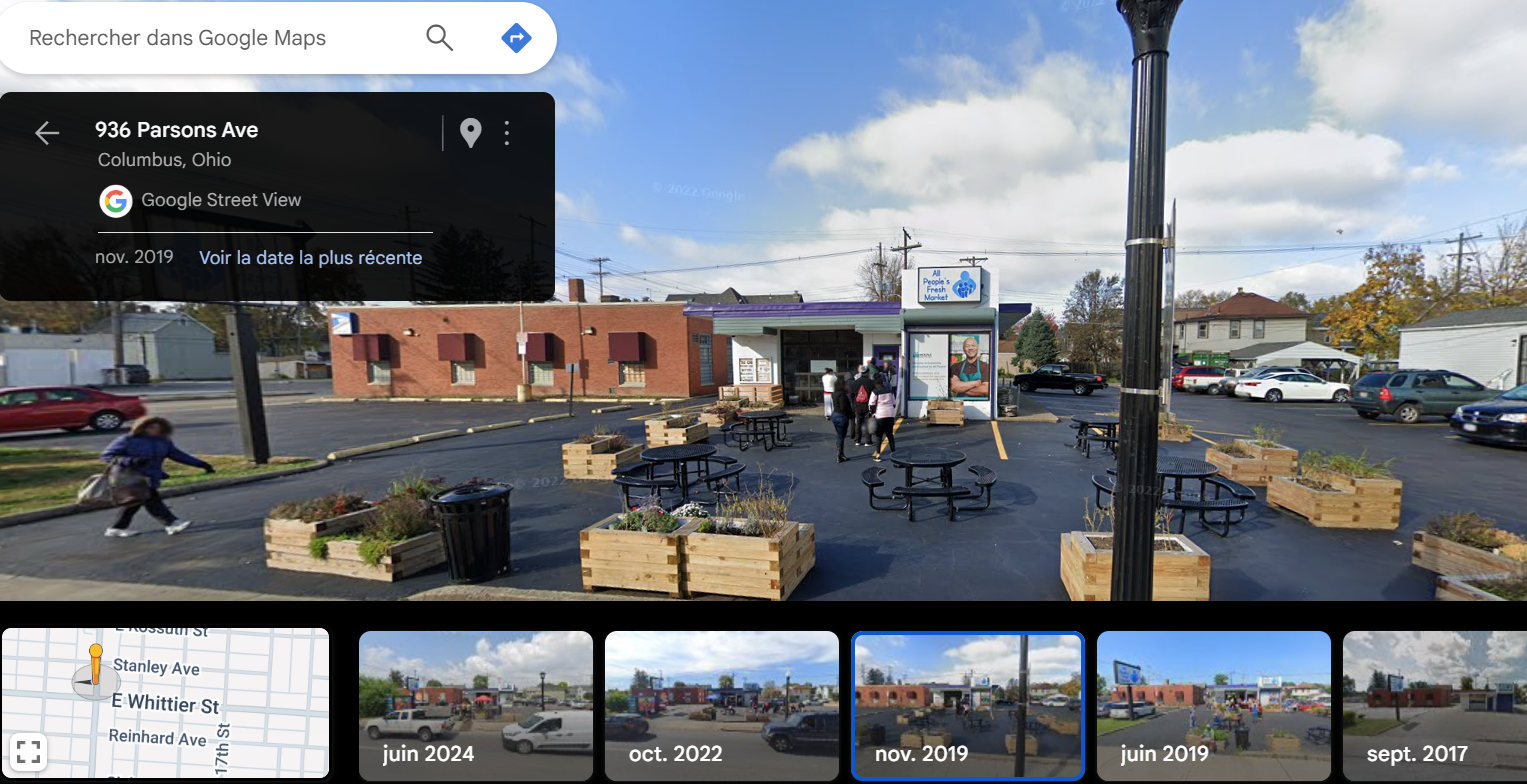Click Voir la date la plus récente
Image resolution: width=1527 pixels, height=784 pixels.
tap(310, 258)
